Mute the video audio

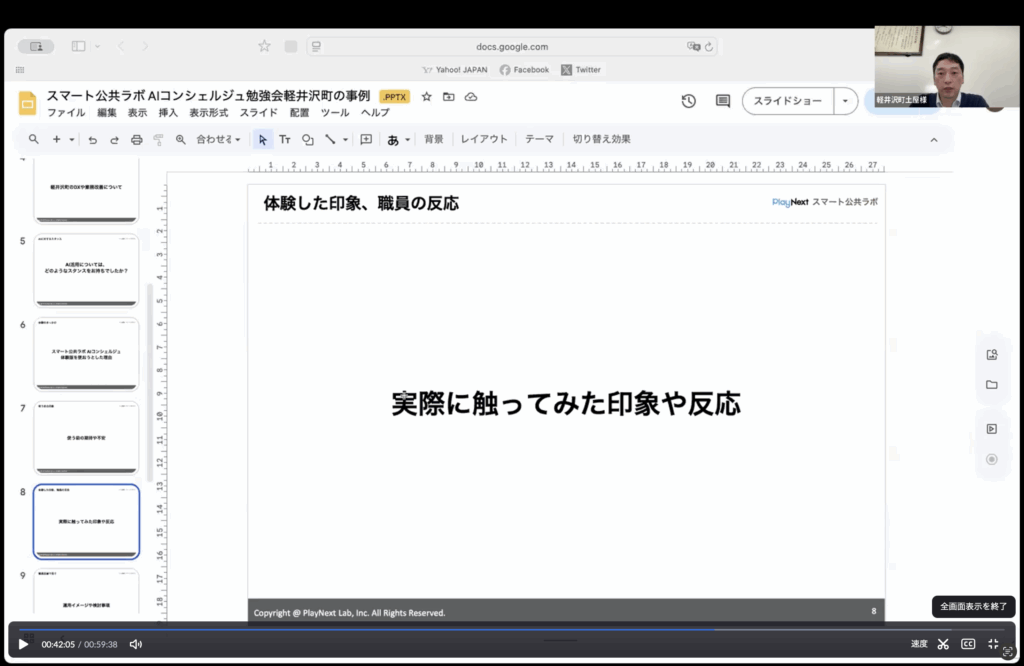click(135, 644)
